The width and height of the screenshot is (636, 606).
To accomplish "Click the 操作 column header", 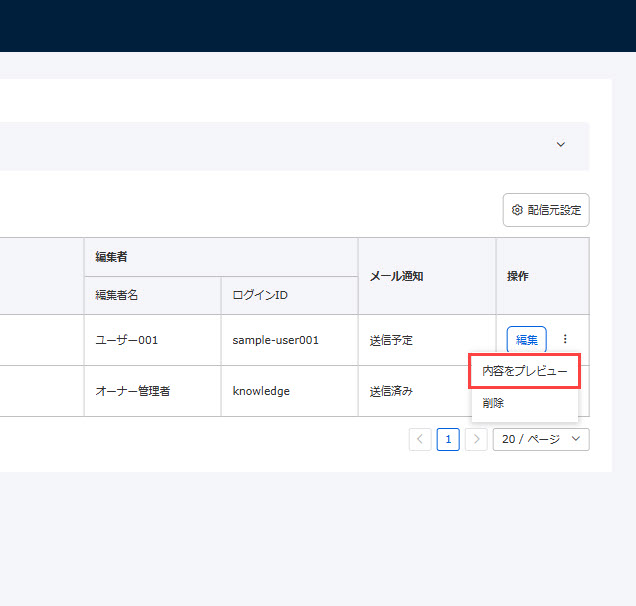I will pos(516,276).
